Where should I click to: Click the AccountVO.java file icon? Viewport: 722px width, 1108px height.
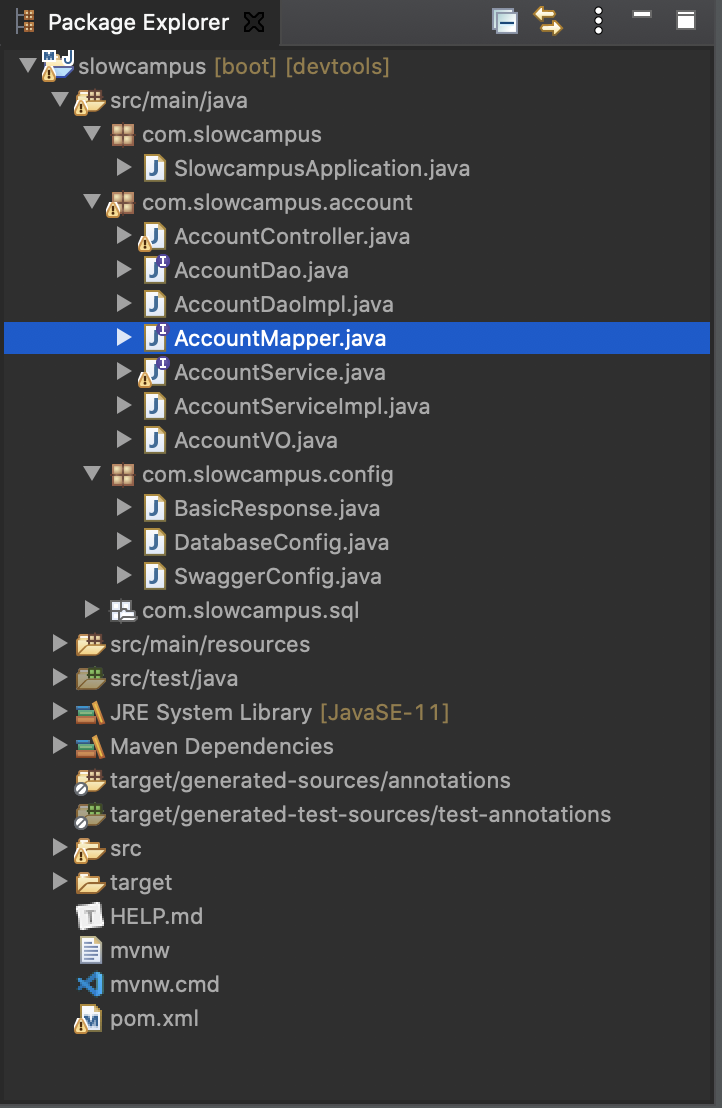(155, 440)
